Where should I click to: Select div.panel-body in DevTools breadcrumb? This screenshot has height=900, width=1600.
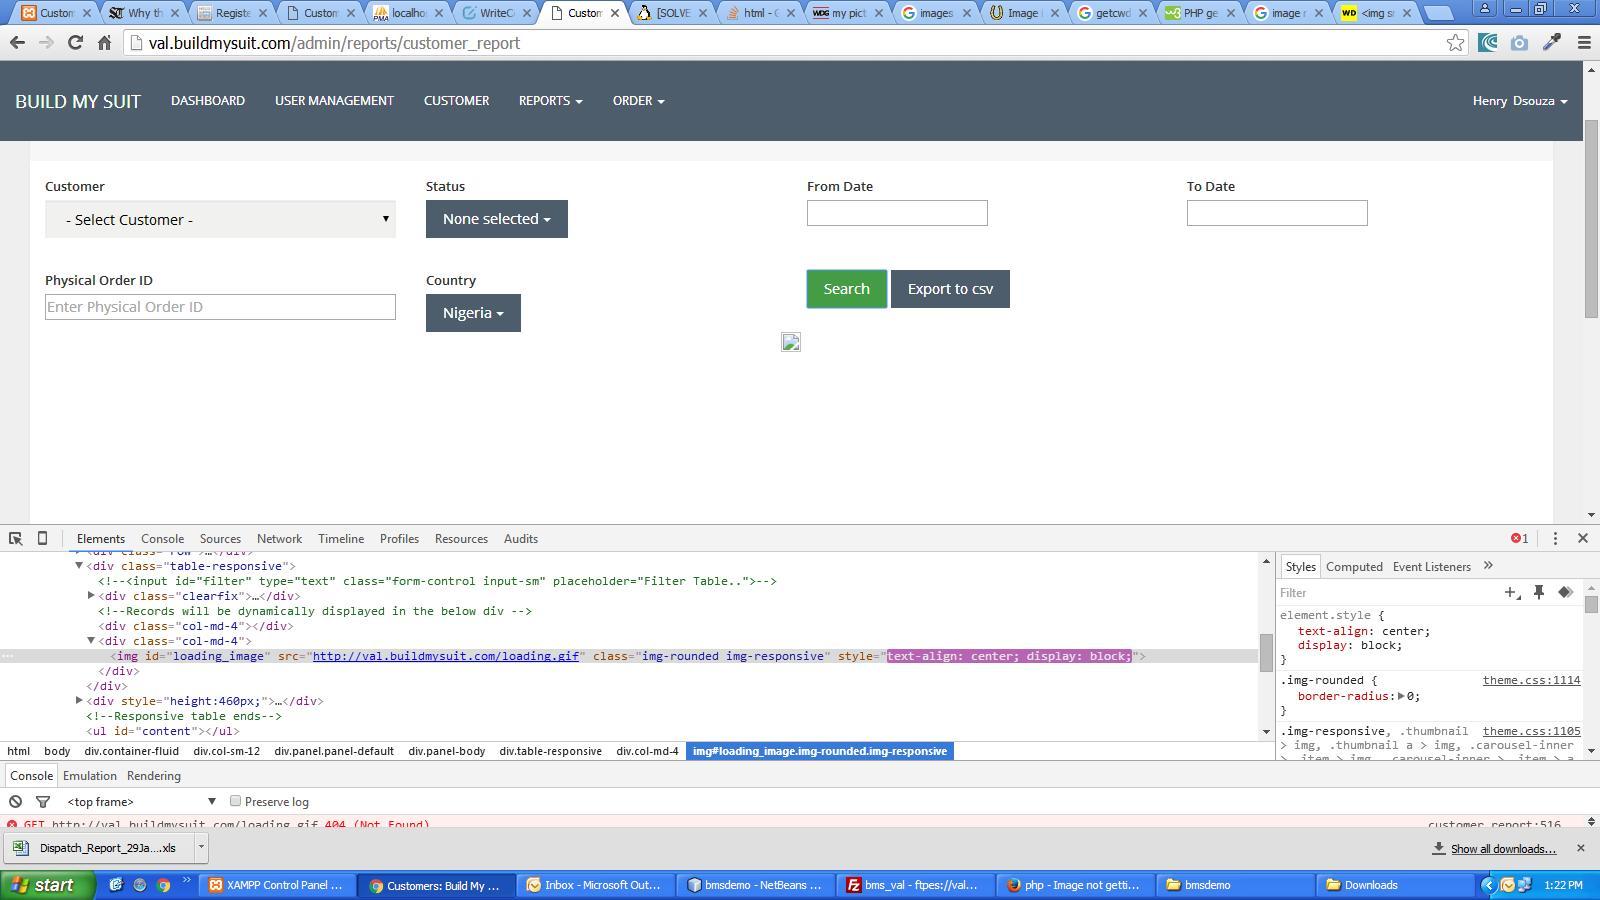(446, 751)
